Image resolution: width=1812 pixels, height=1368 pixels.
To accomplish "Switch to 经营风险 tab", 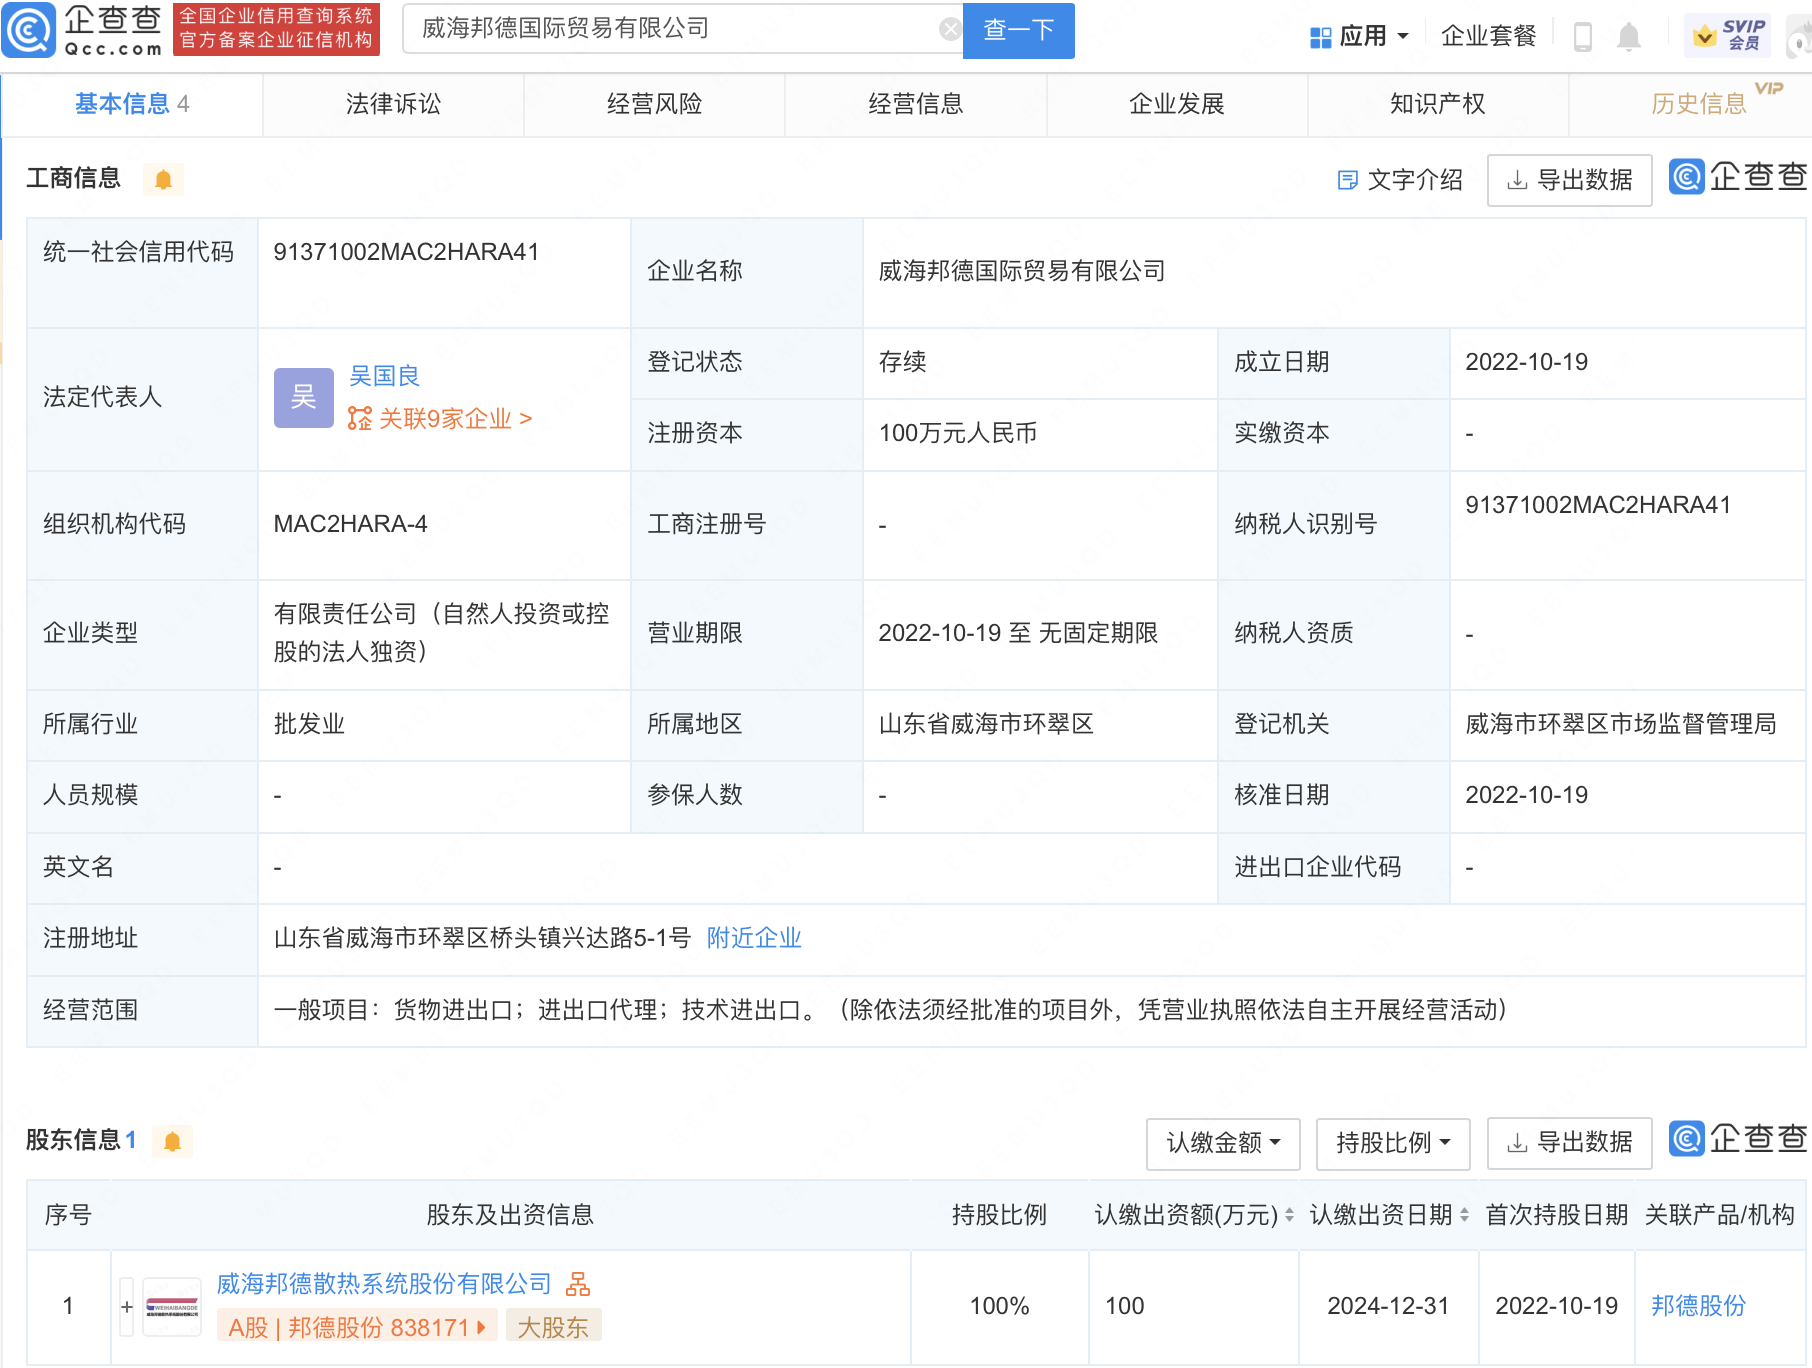I will coord(654,104).
